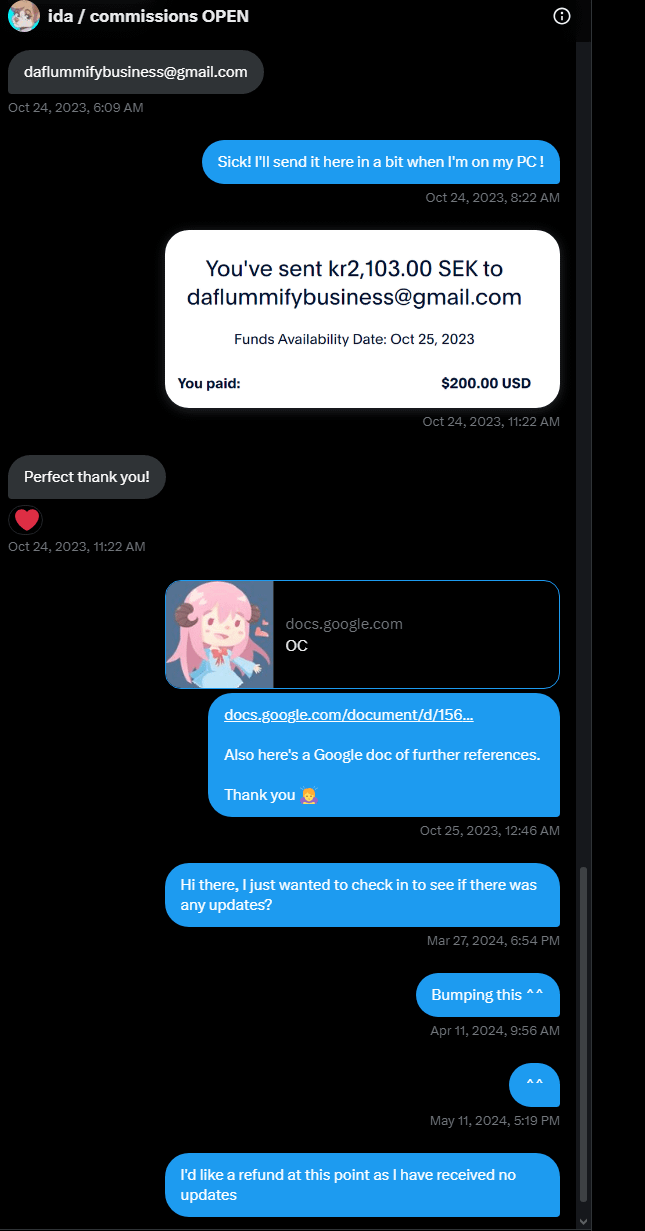Click the red heart reaction

coord(26,520)
